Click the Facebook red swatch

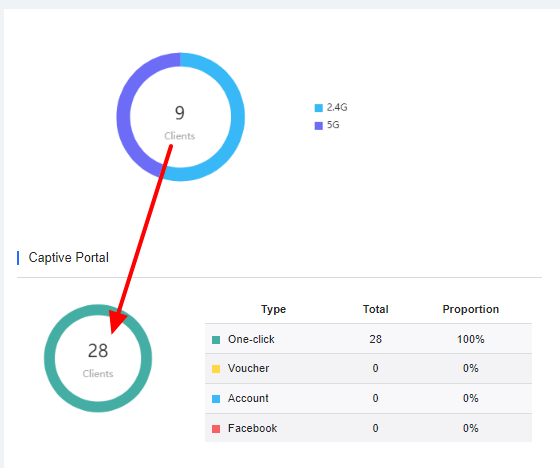click(x=216, y=429)
